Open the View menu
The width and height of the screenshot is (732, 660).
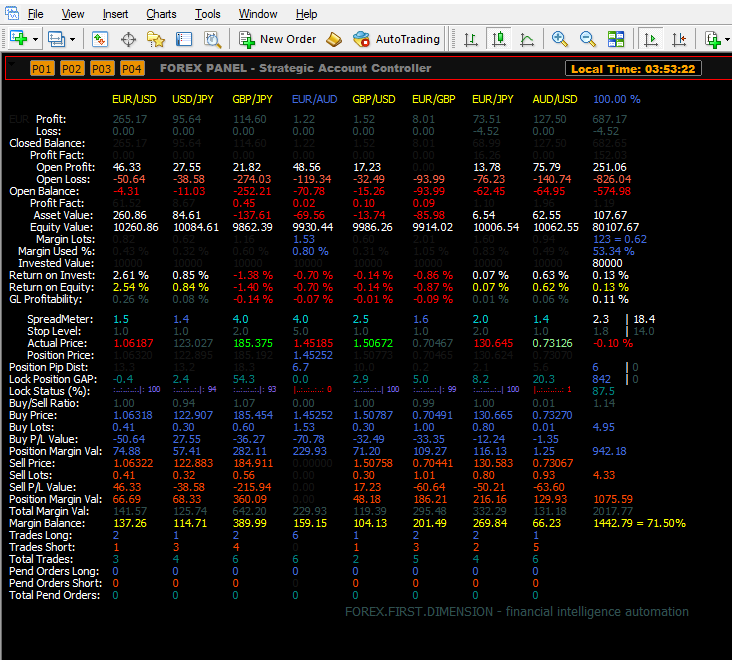point(73,14)
